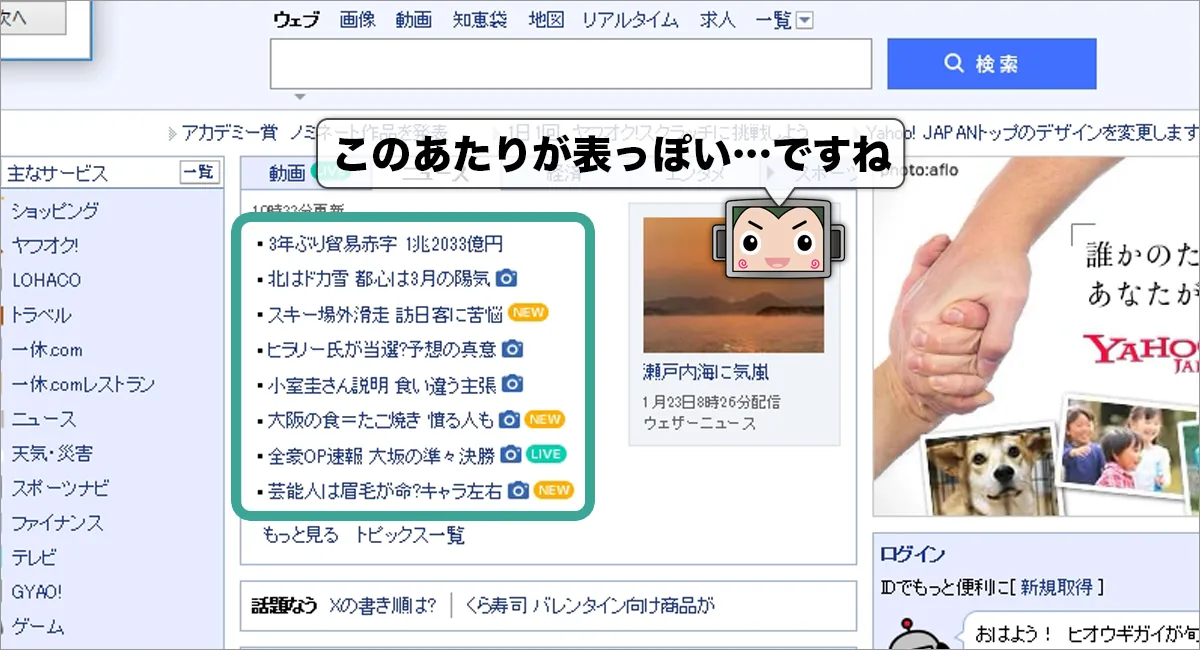Open LOHACO in services list
The height and width of the screenshot is (650, 1200).
pyautogui.click(x=46, y=280)
